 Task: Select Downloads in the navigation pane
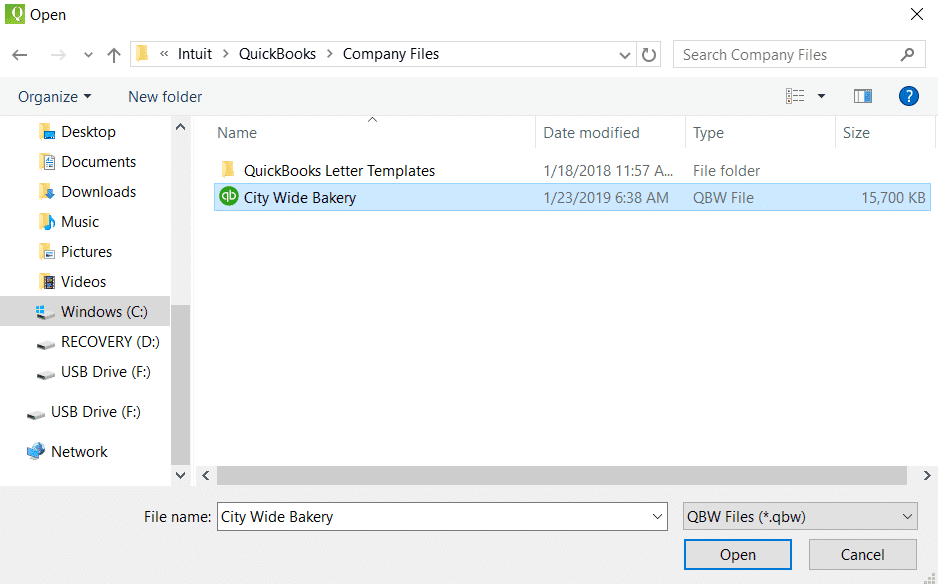99,191
